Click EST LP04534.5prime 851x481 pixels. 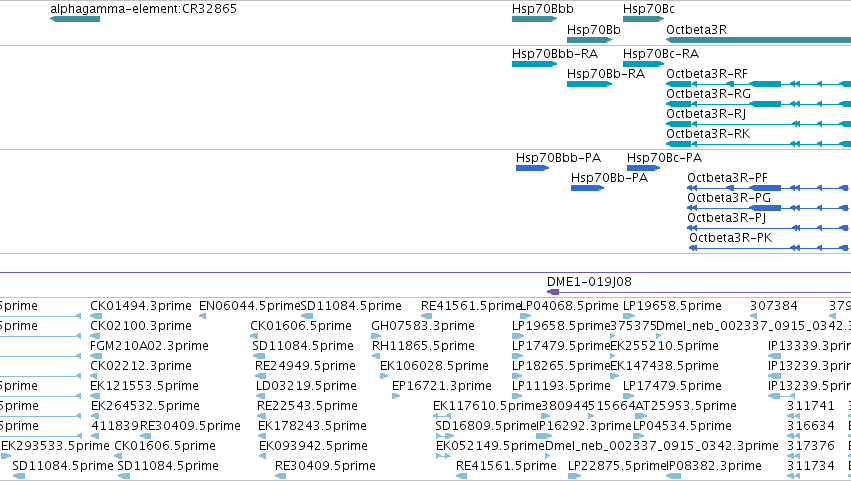pyautogui.click(x=639, y=436)
